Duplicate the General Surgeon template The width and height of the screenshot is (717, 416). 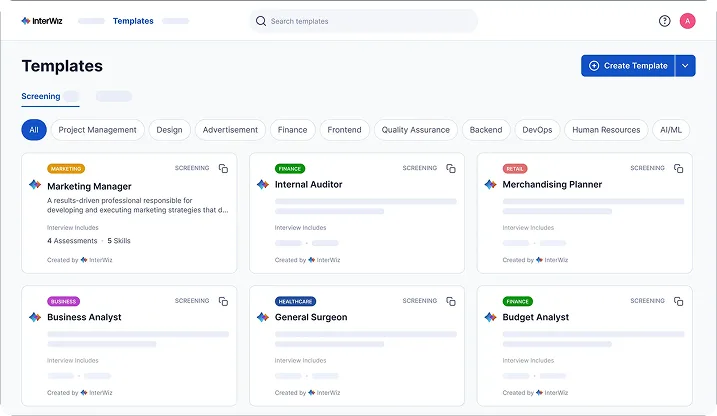tap(451, 301)
